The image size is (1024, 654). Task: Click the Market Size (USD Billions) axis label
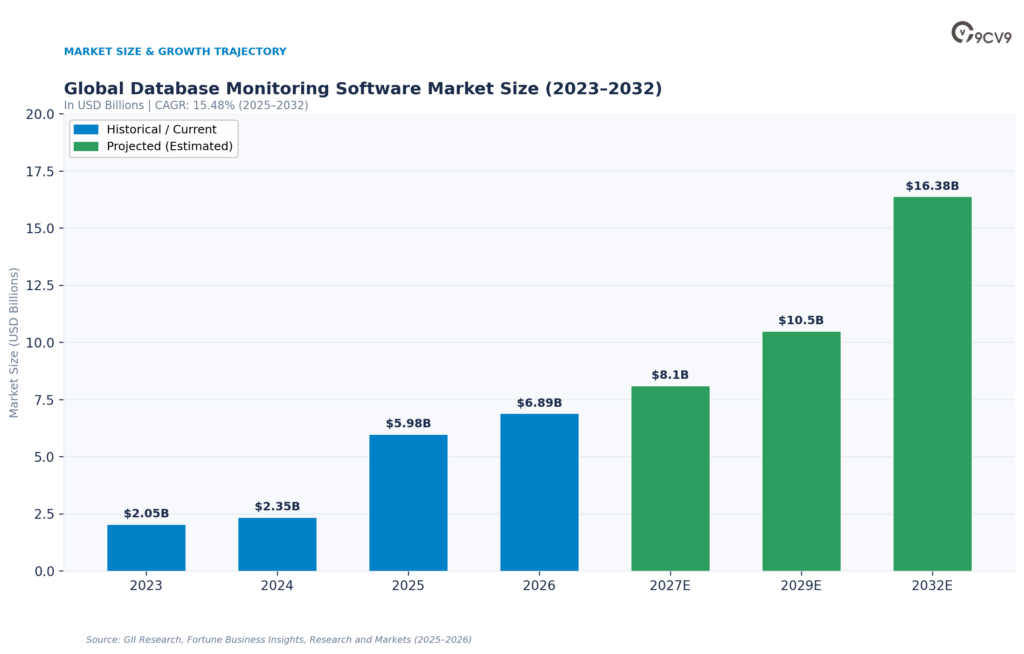tap(14, 342)
